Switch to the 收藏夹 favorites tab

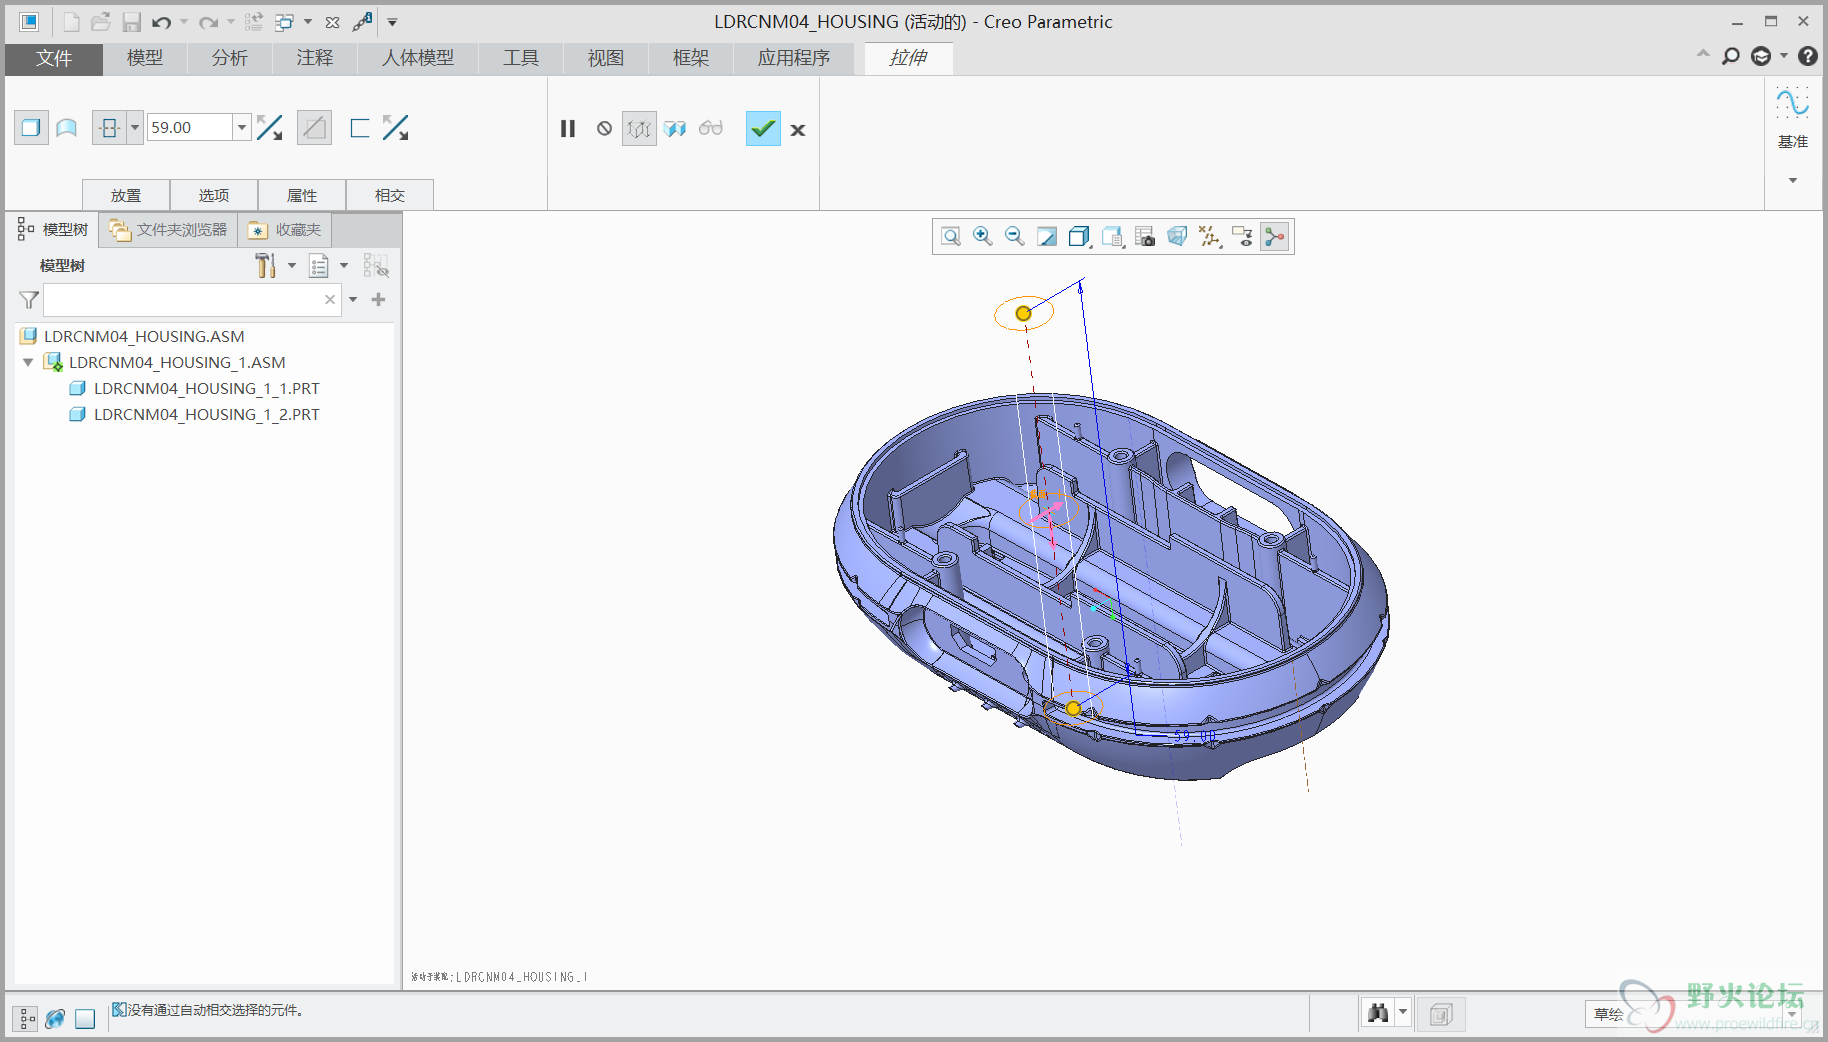point(285,230)
